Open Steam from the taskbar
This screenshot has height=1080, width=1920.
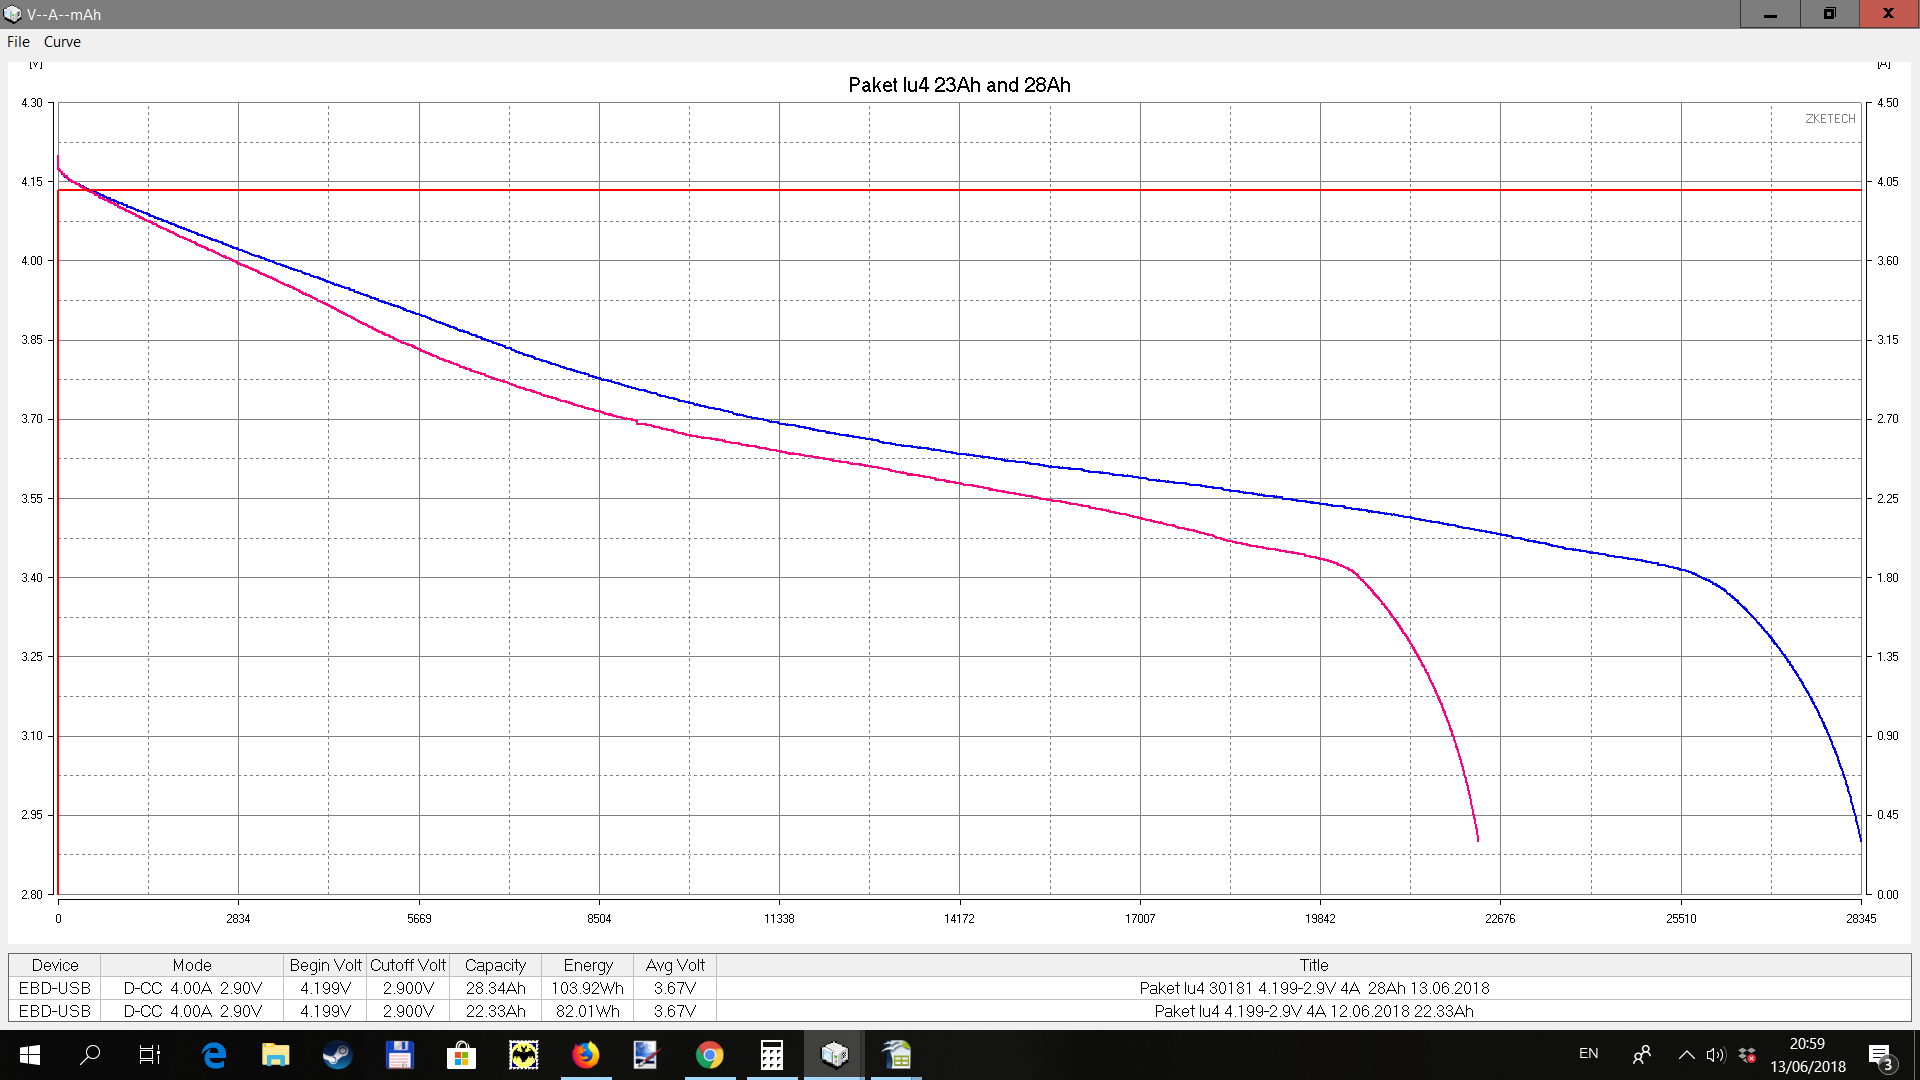click(x=337, y=1055)
